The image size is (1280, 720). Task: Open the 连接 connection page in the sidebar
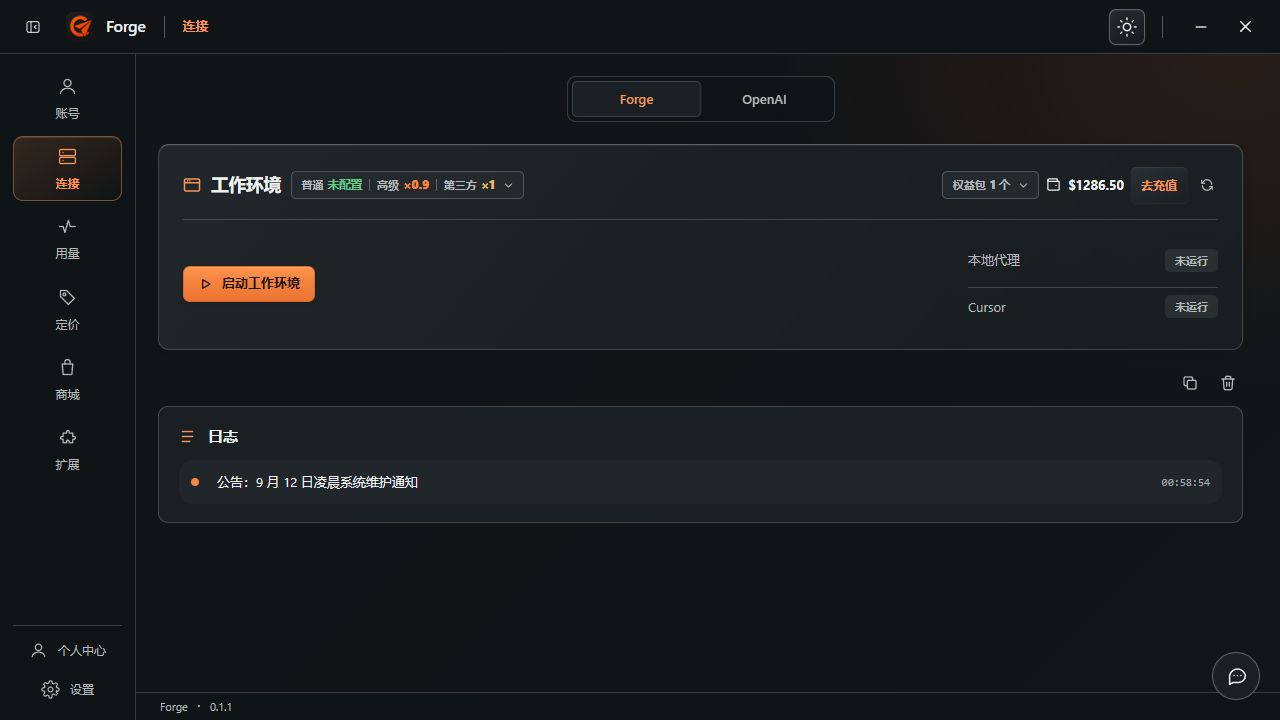(67, 169)
